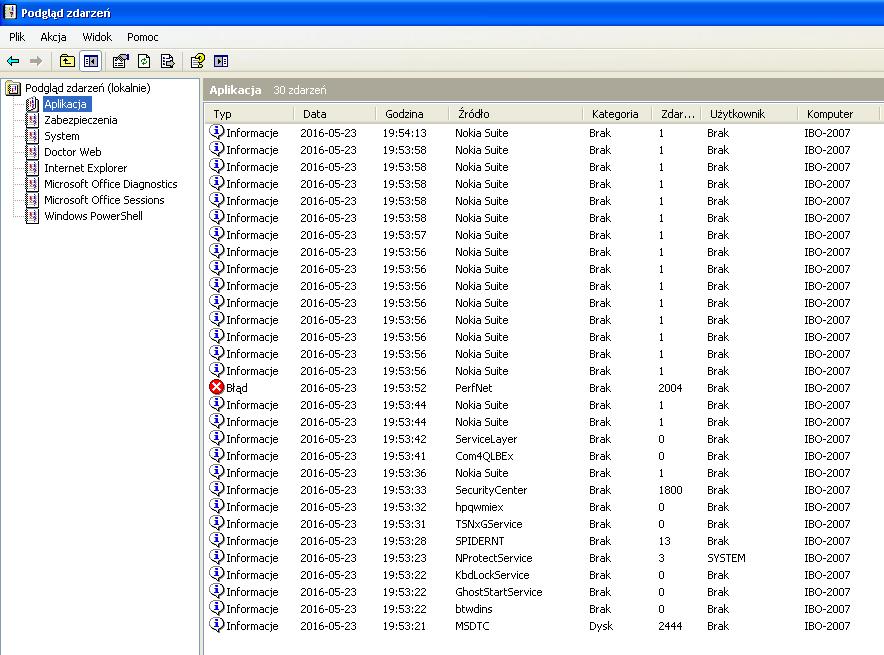Select the btwdins event row
The width and height of the screenshot is (884, 655).
pyautogui.click(x=543, y=609)
